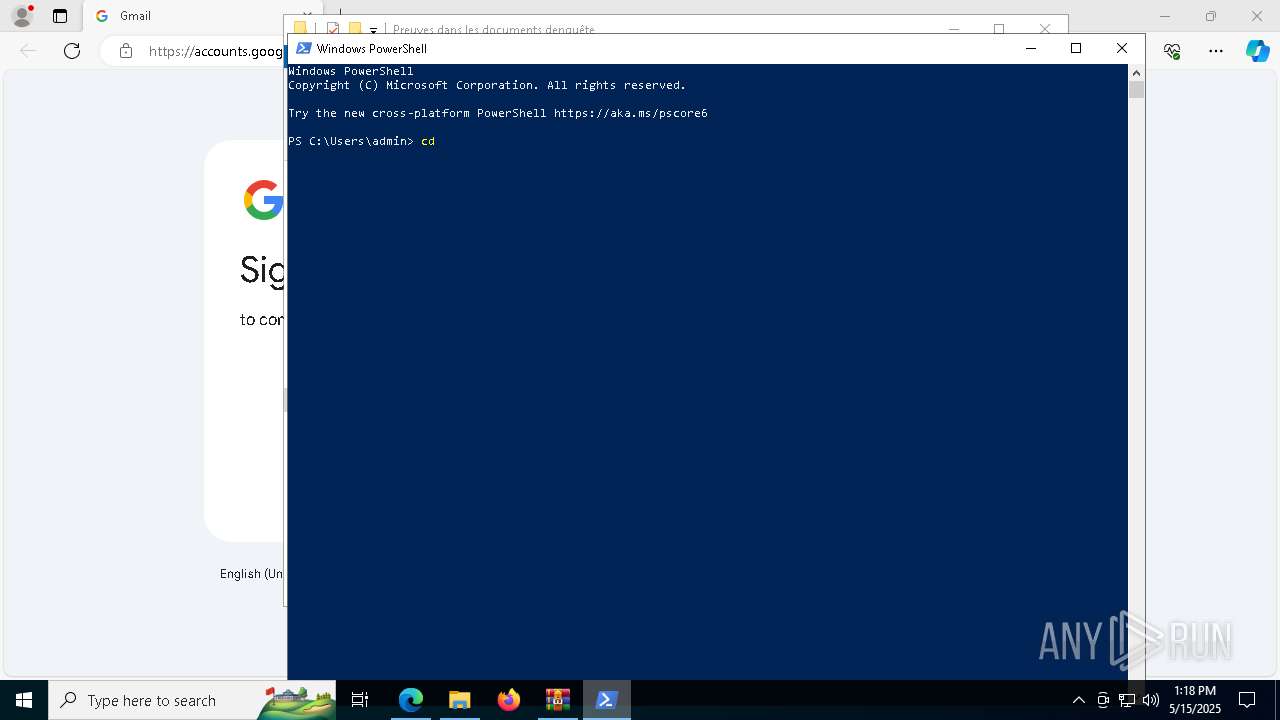The height and width of the screenshot is (720, 1280).
Task: Open the clock showing 1:18 PM
Action: (1195, 700)
